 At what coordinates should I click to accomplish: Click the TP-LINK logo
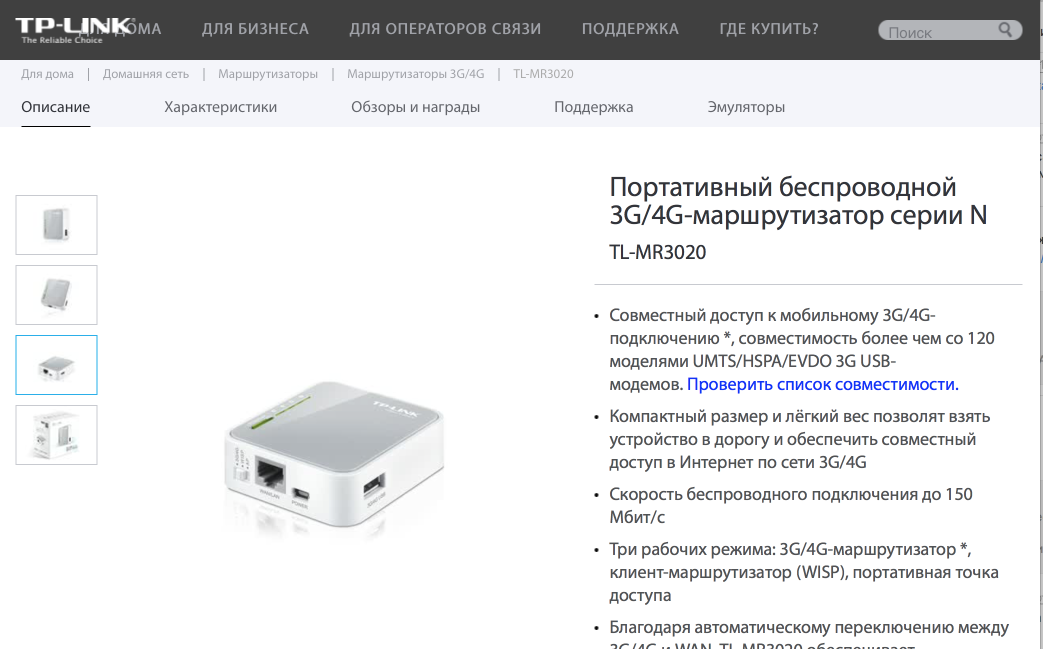pos(73,31)
